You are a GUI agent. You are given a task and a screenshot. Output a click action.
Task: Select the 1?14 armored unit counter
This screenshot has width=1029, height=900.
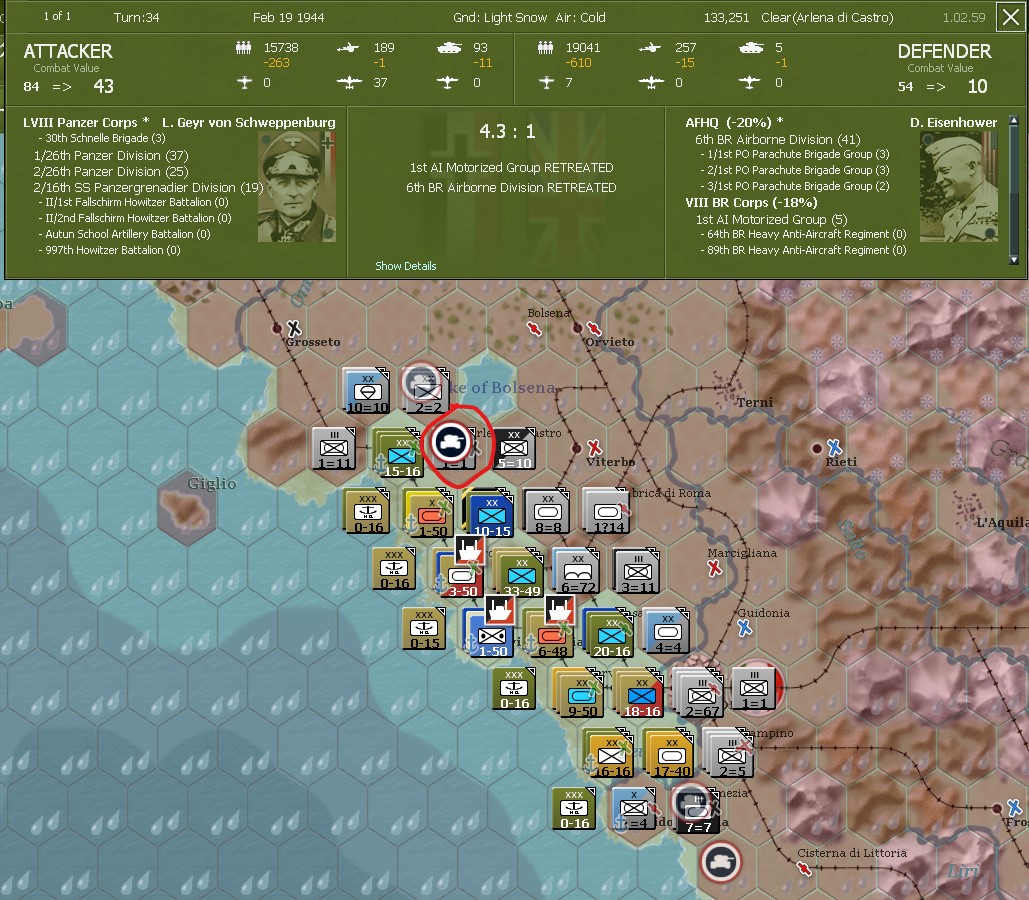coord(606,511)
